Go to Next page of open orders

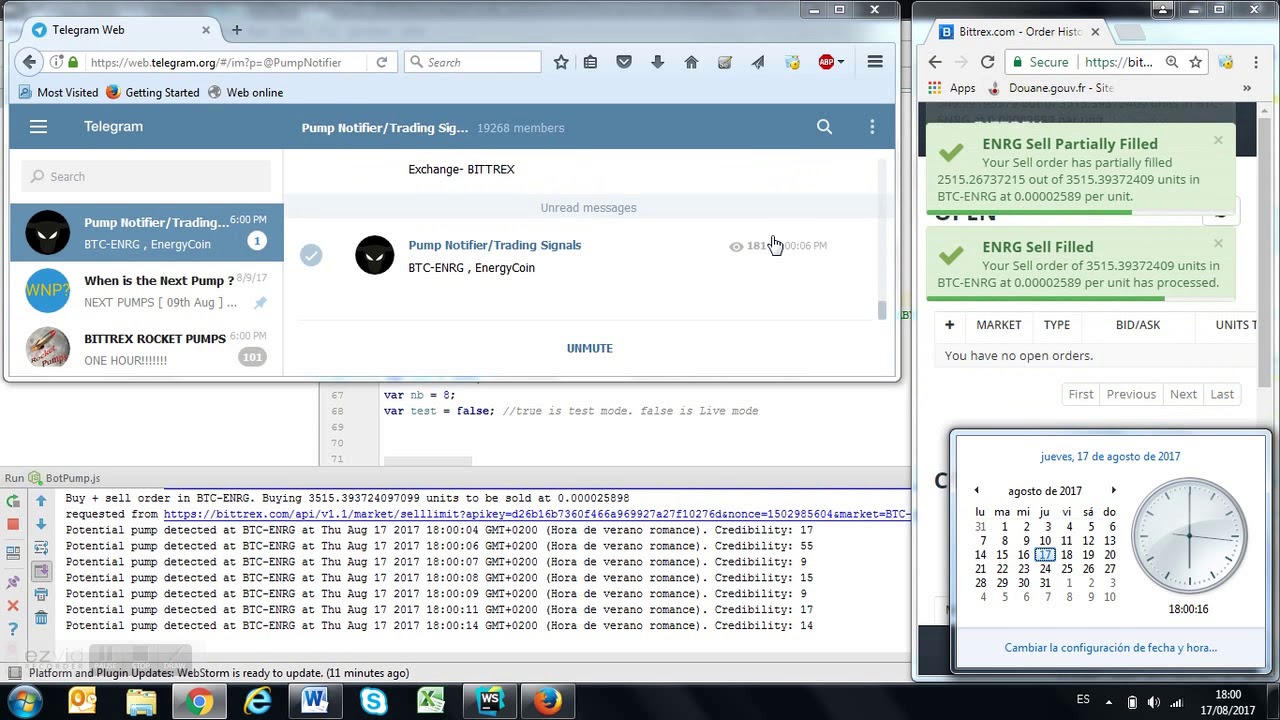coord(1183,394)
